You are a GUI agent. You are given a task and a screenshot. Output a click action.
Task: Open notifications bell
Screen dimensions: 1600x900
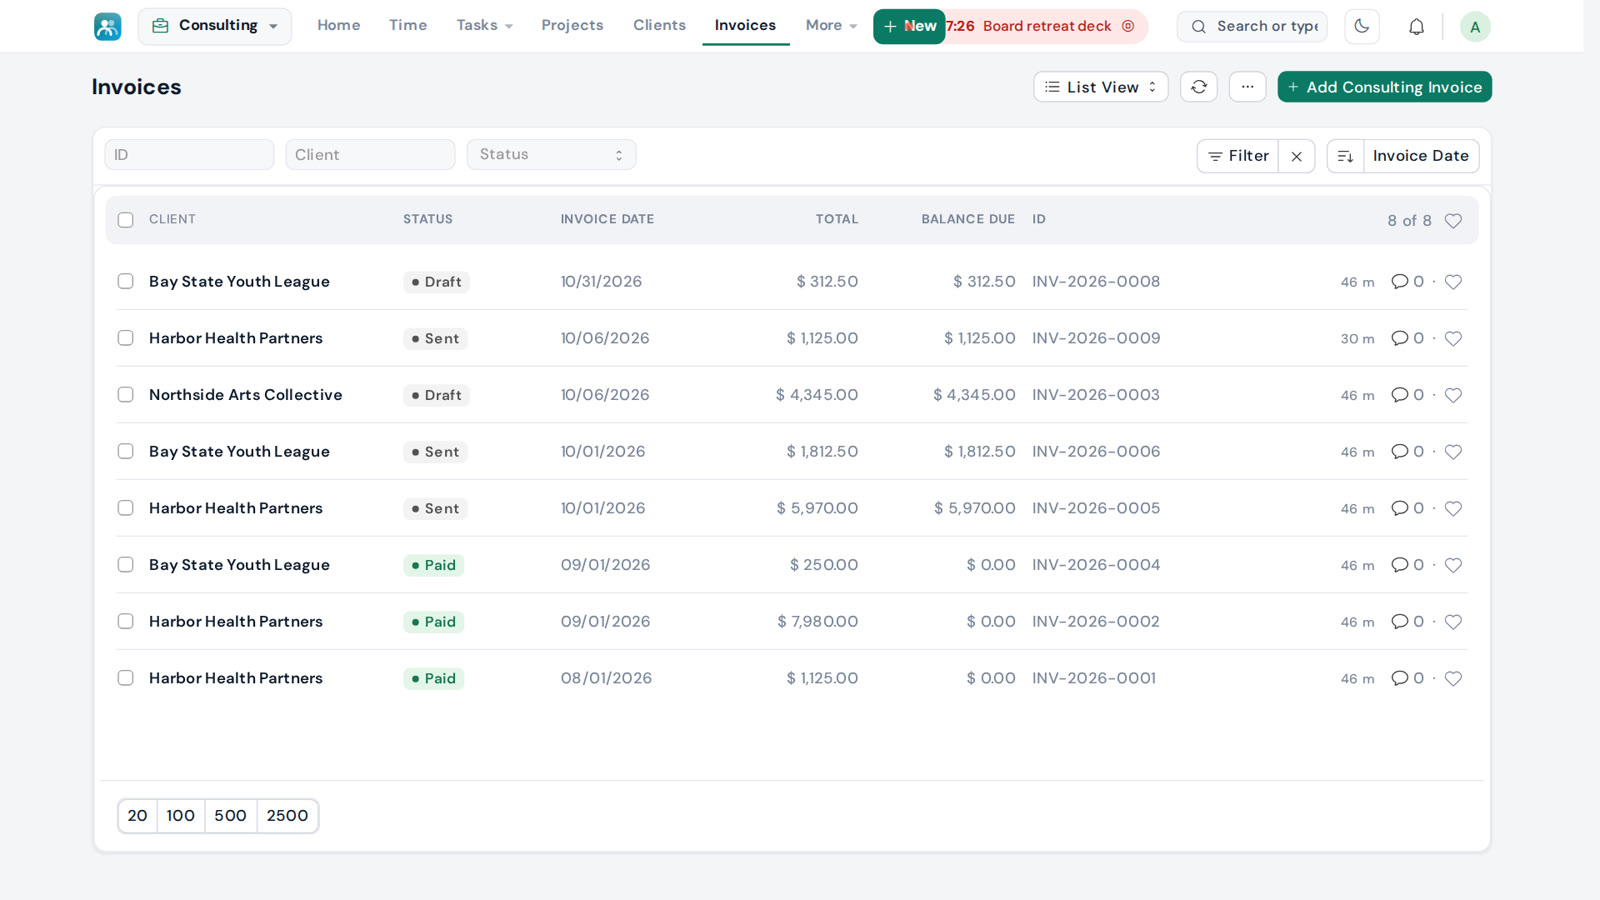coord(1416,27)
